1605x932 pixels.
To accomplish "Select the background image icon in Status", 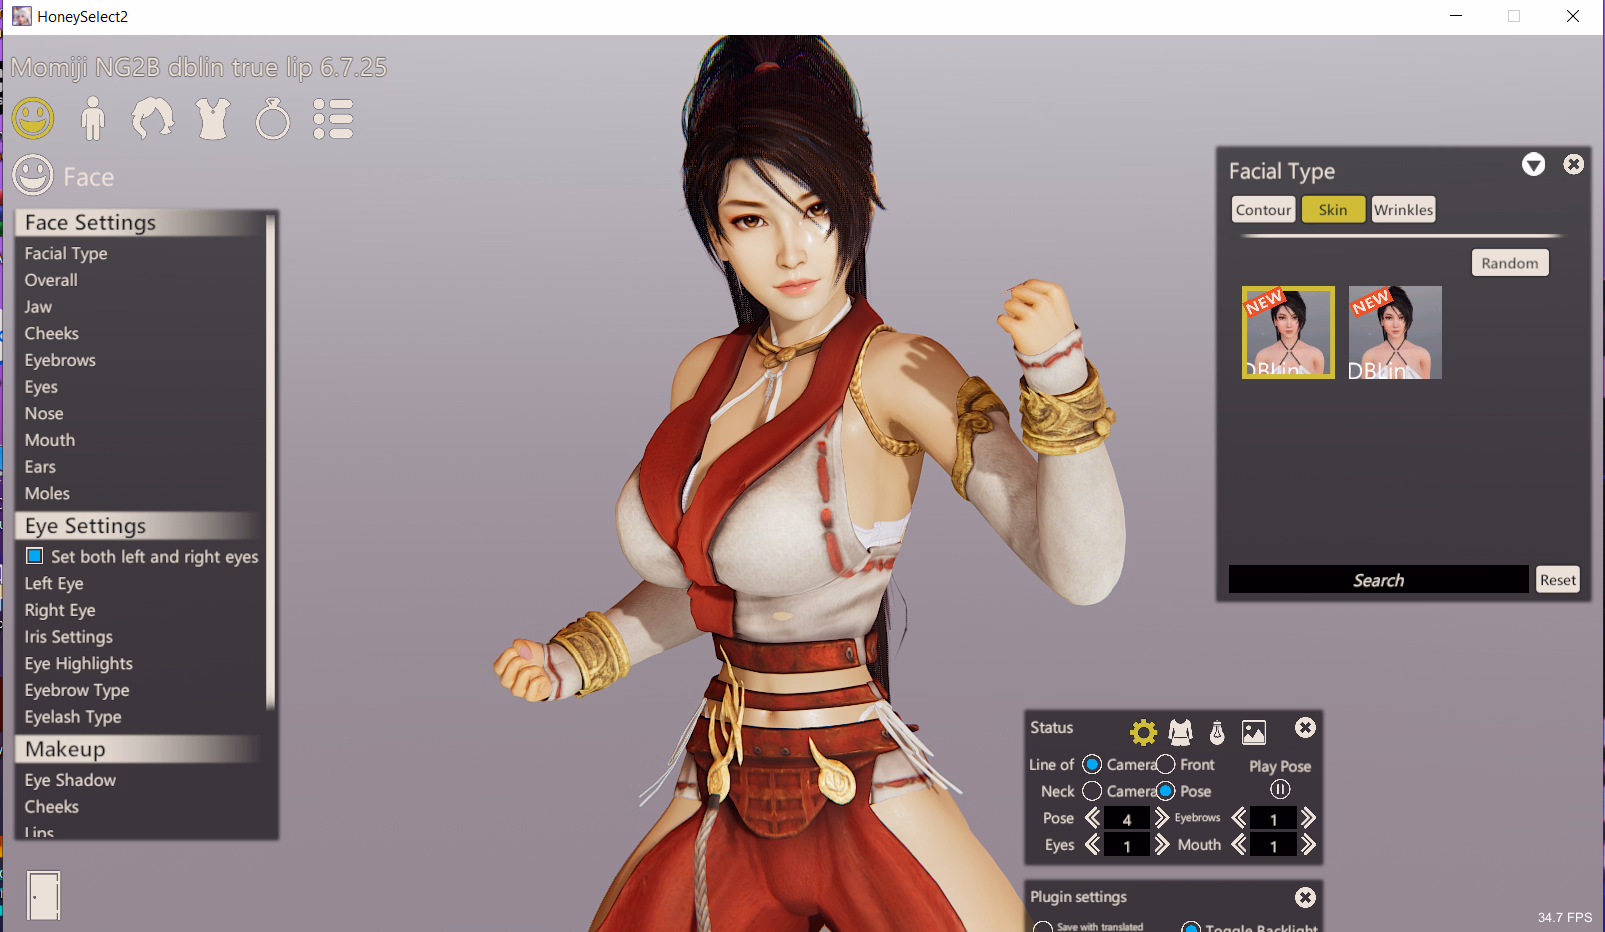I will (1254, 733).
